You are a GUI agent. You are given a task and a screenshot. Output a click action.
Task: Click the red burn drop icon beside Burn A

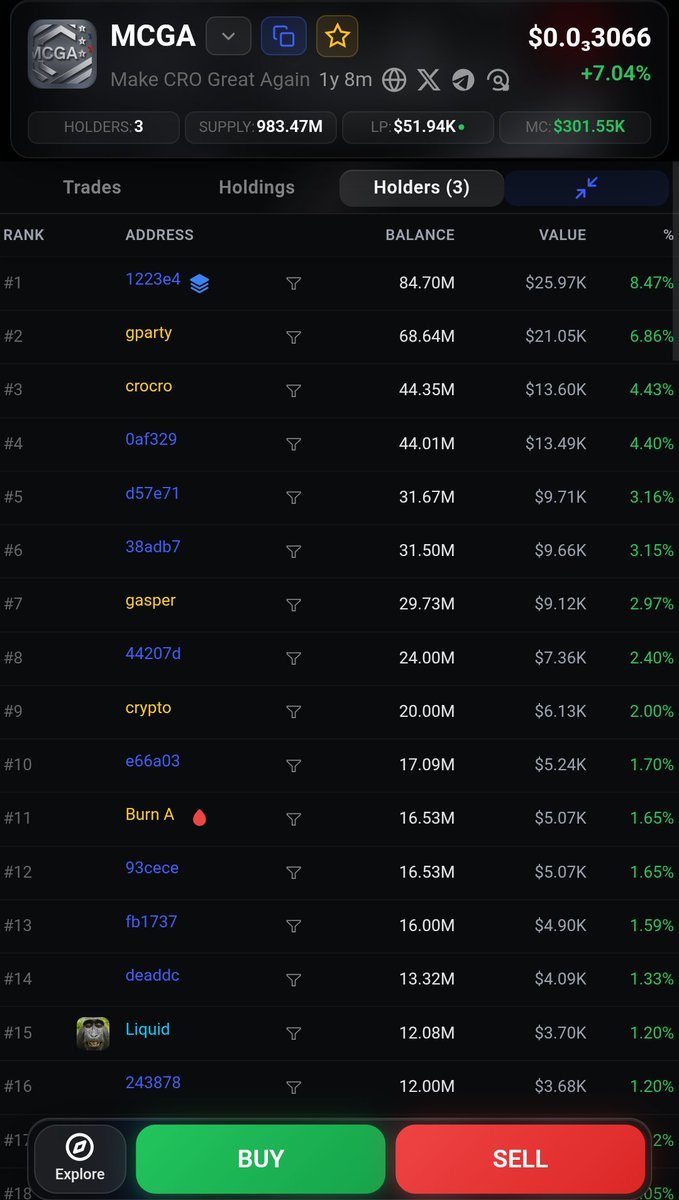pos(199,818)
